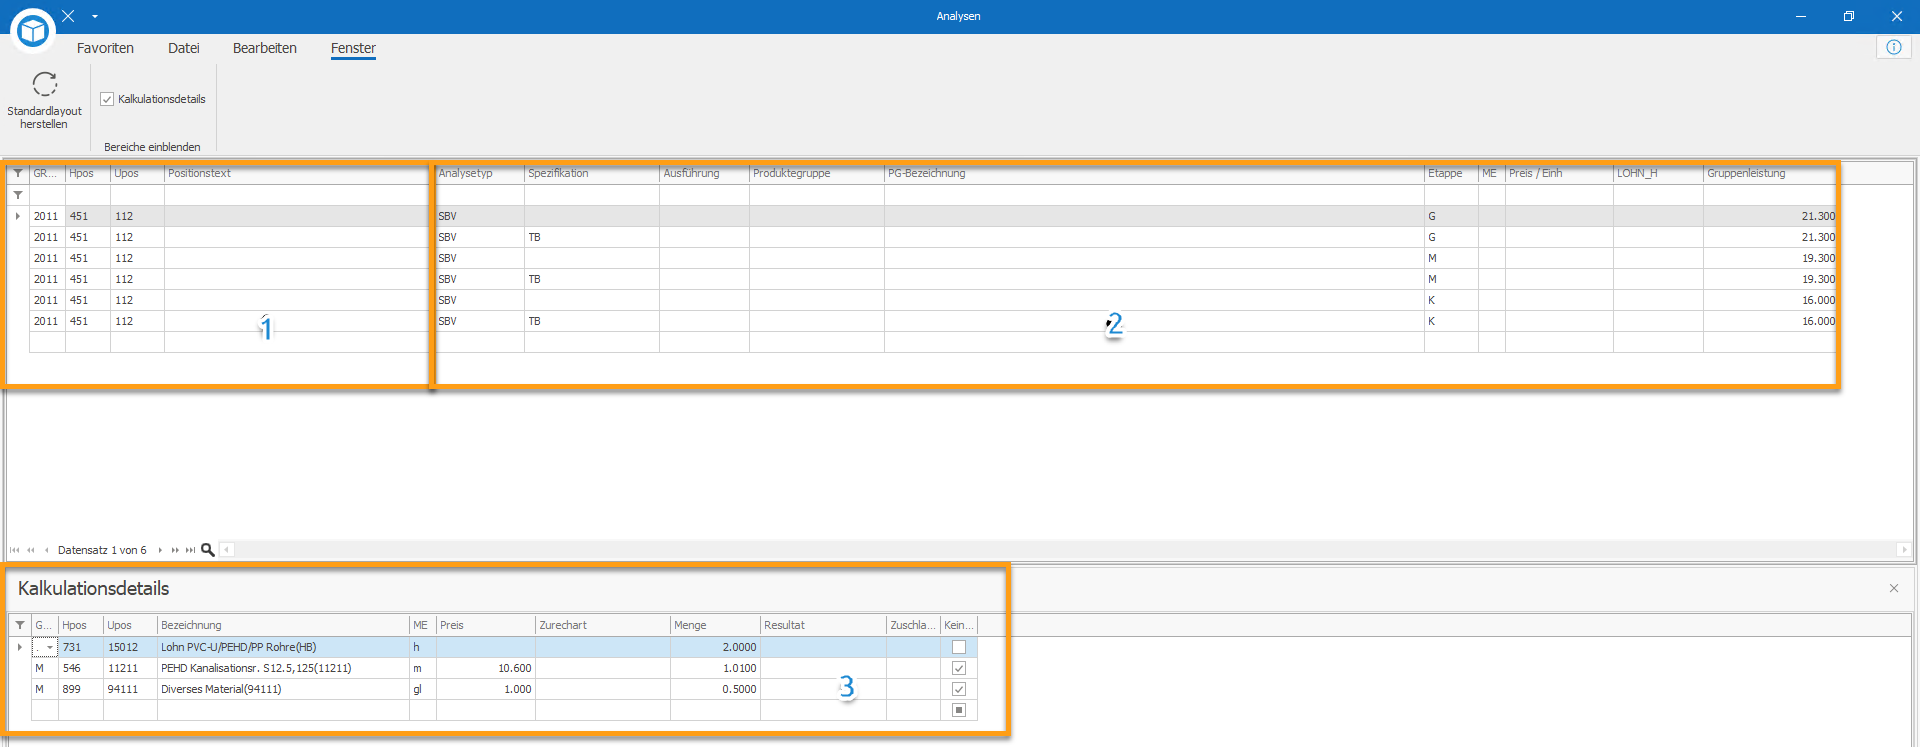
Task: Click the Preis value '10.600'
Action: point(486,668)
